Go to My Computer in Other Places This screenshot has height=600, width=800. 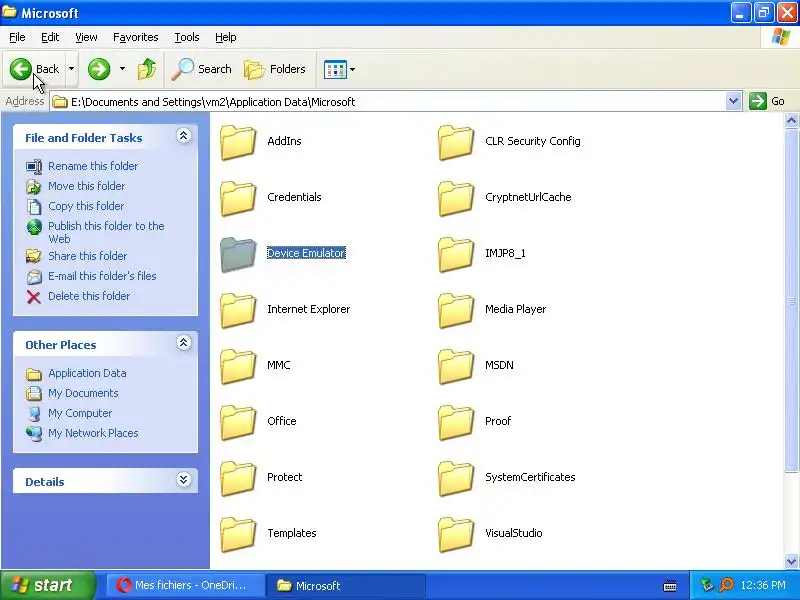80,413
